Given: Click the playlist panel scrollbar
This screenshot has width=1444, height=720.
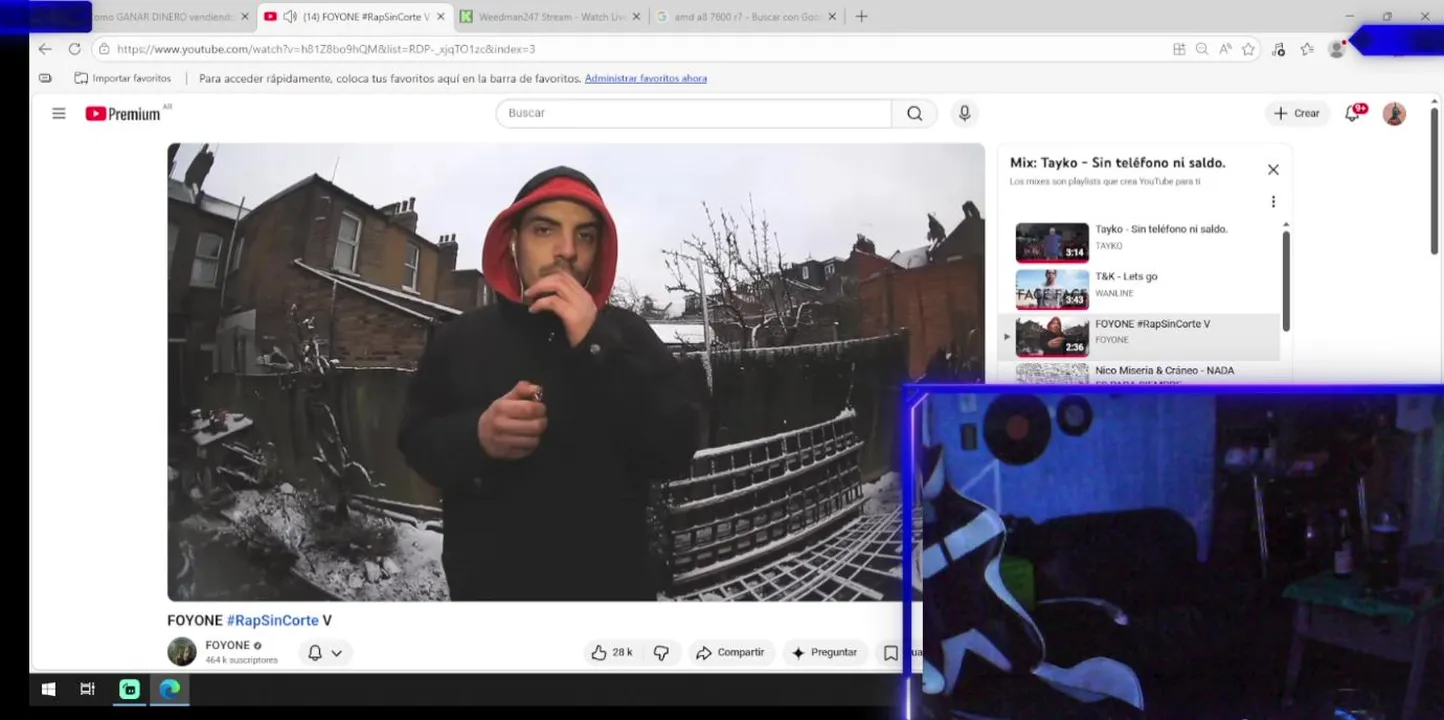Looking at the screenshot, I should [1286, 280].
